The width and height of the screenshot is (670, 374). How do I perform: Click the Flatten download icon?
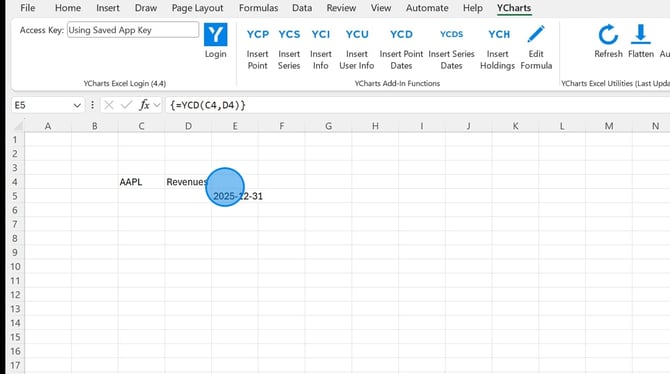(x=641, y=34)
